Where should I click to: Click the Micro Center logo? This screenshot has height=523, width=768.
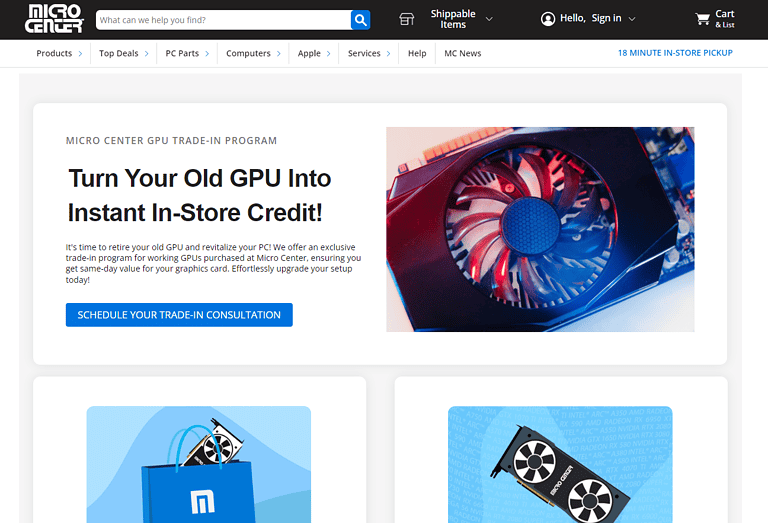pyautogui.click(x=54, y=19)
